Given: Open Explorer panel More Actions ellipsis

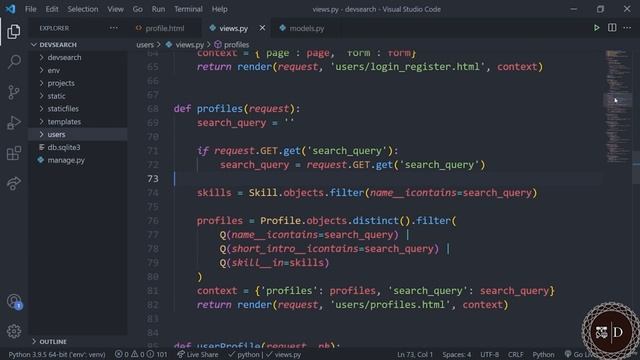Looking at the screenshot, I should coord(113,28).
